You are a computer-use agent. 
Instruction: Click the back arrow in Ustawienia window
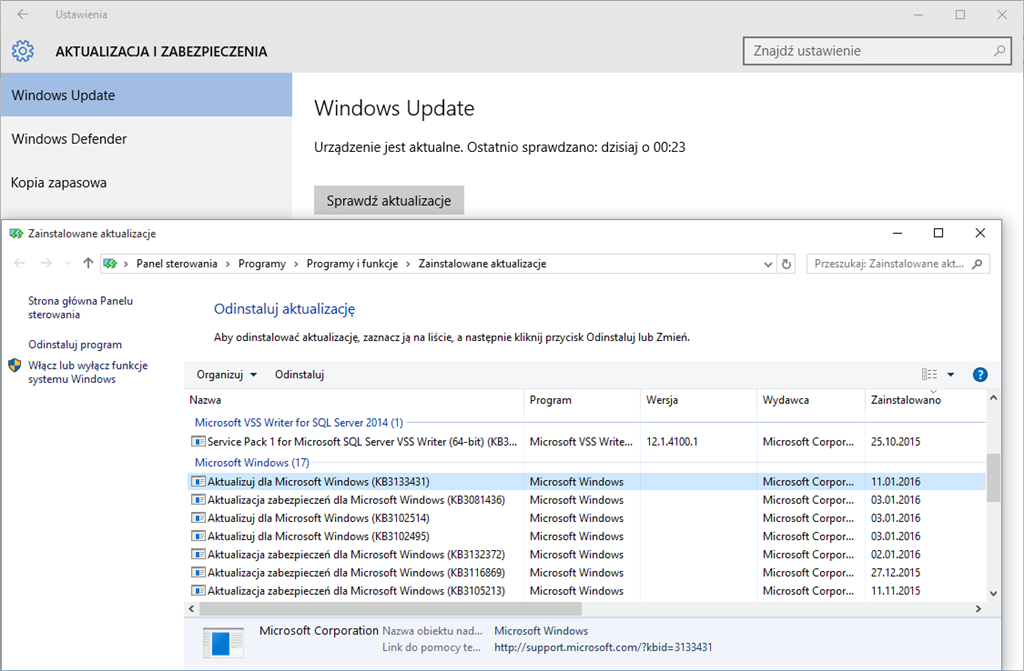[x=23, y=14]
